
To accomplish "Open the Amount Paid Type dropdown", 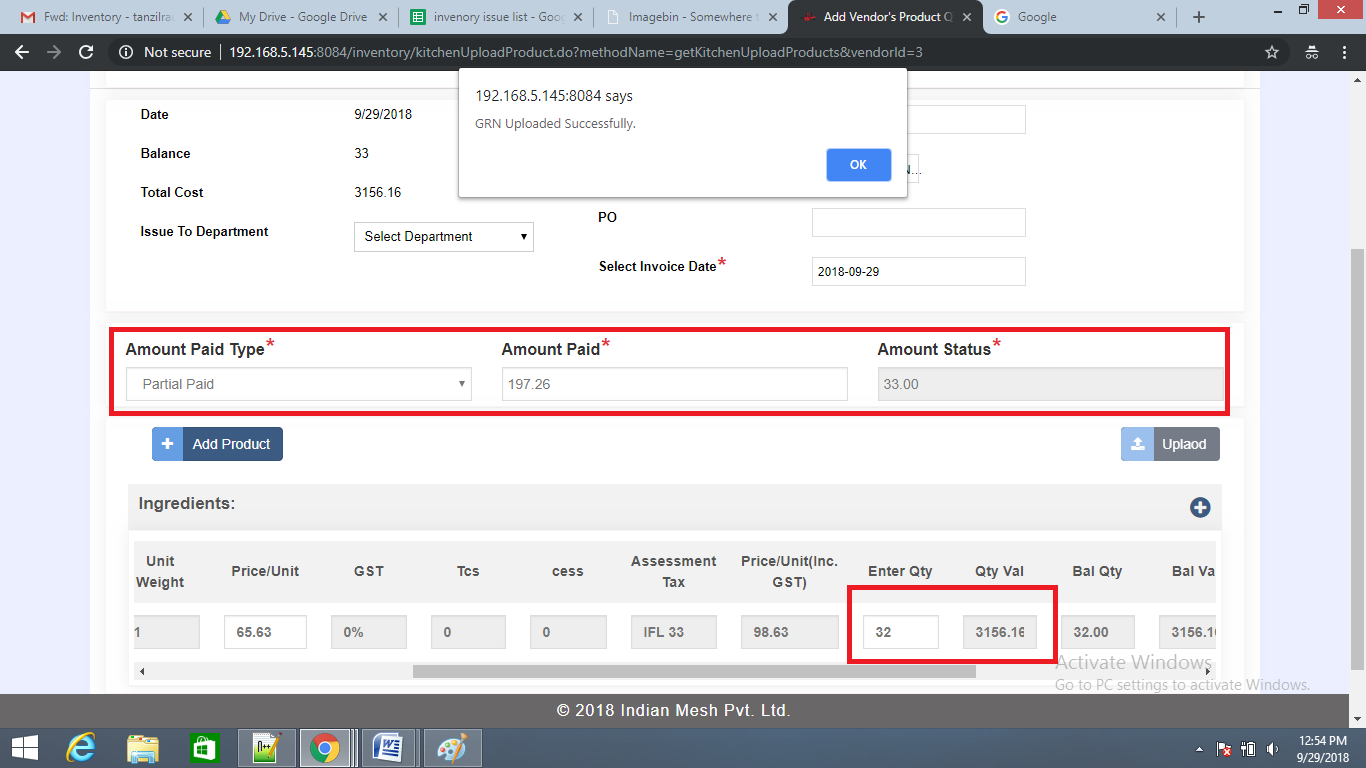I will (299, 384).
